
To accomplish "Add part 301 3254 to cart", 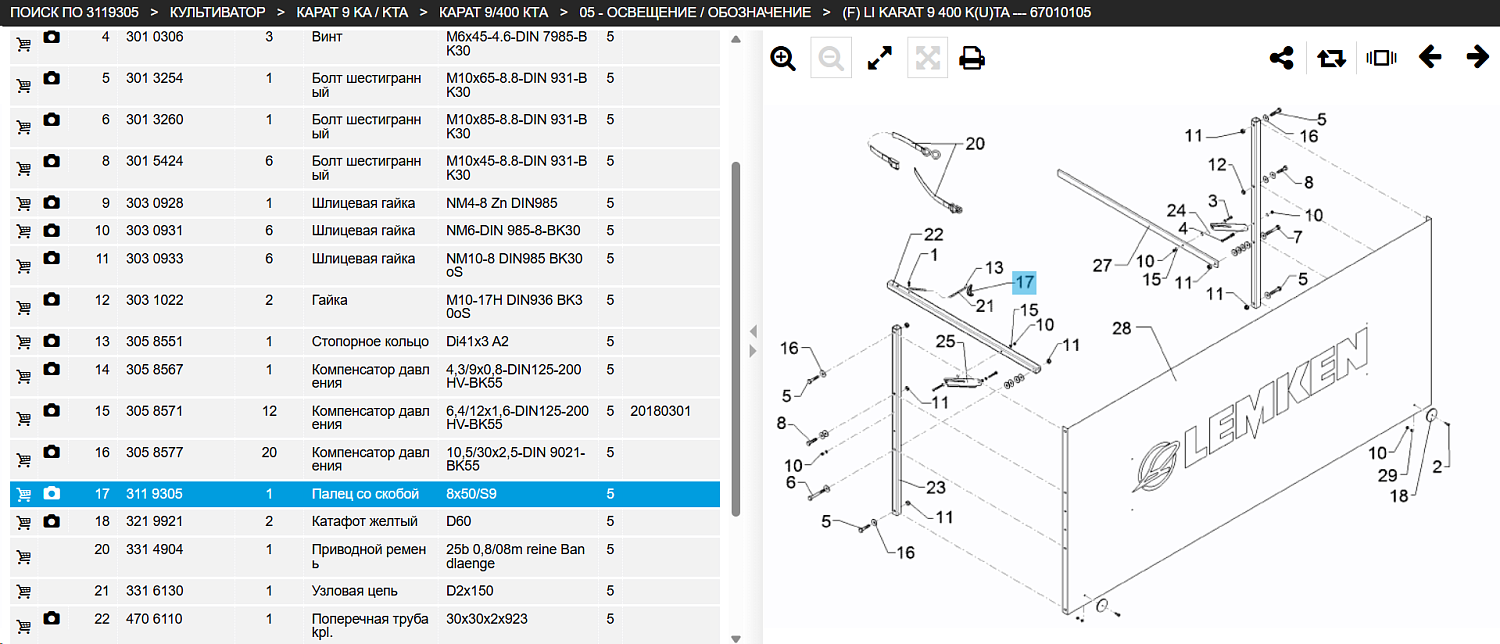I will pos(23,86).
